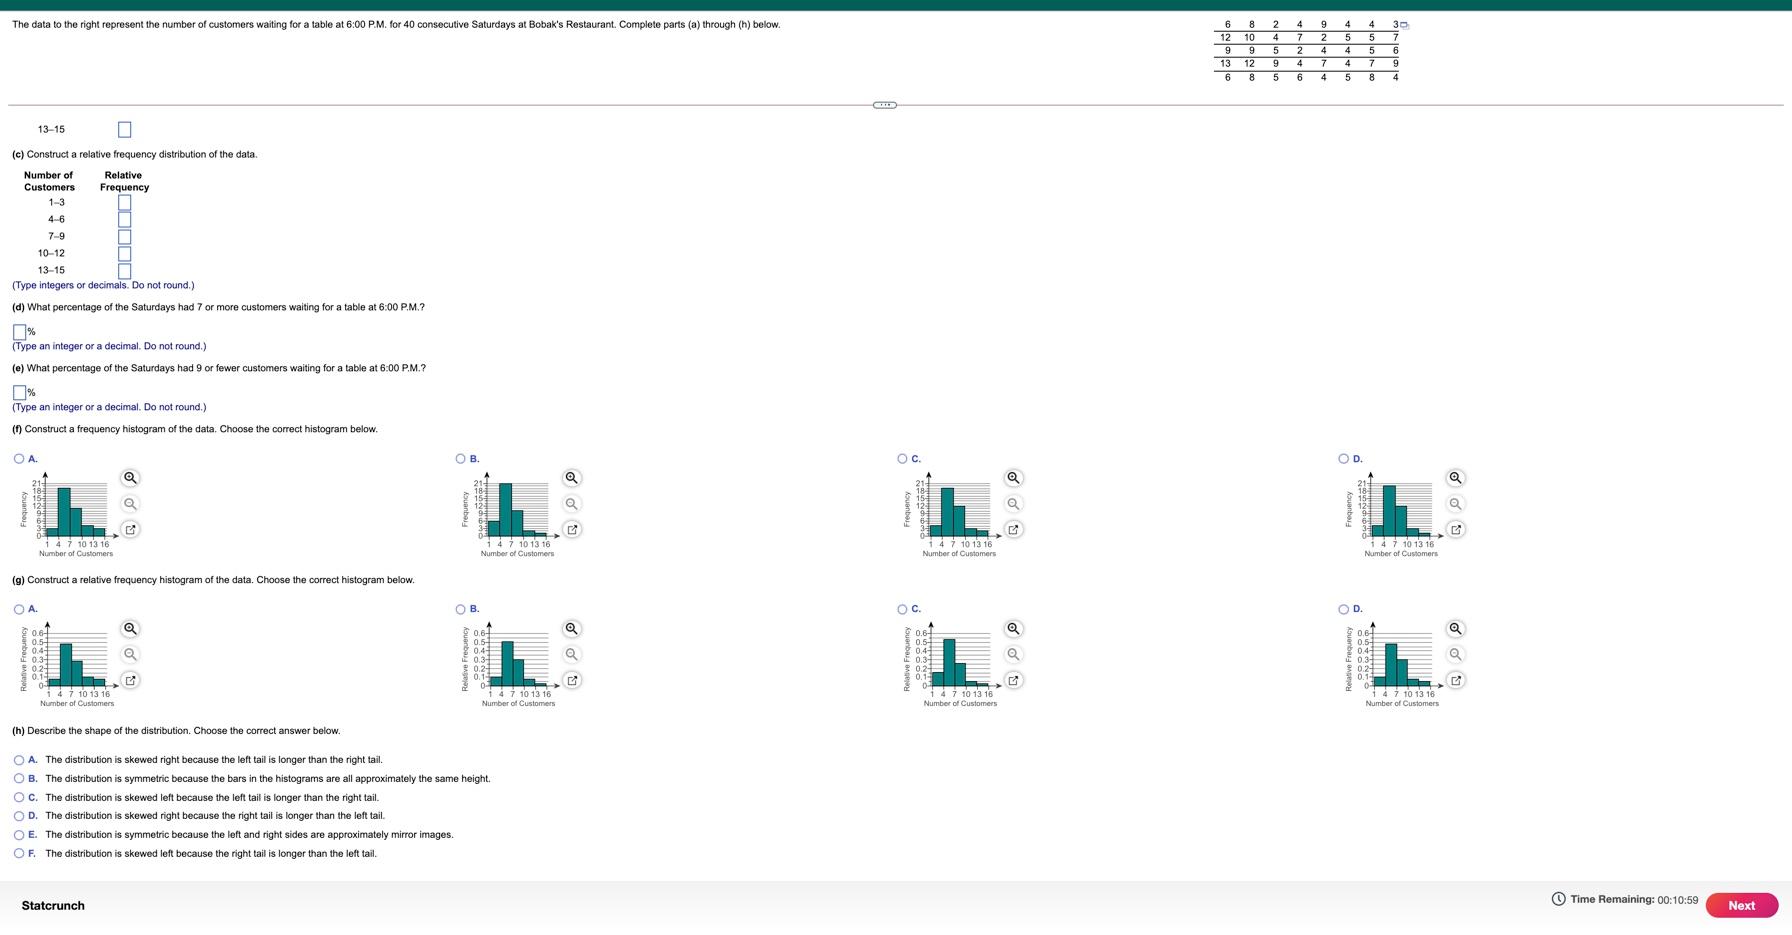Click relative frequency histogram D thumbnail

1393,665
